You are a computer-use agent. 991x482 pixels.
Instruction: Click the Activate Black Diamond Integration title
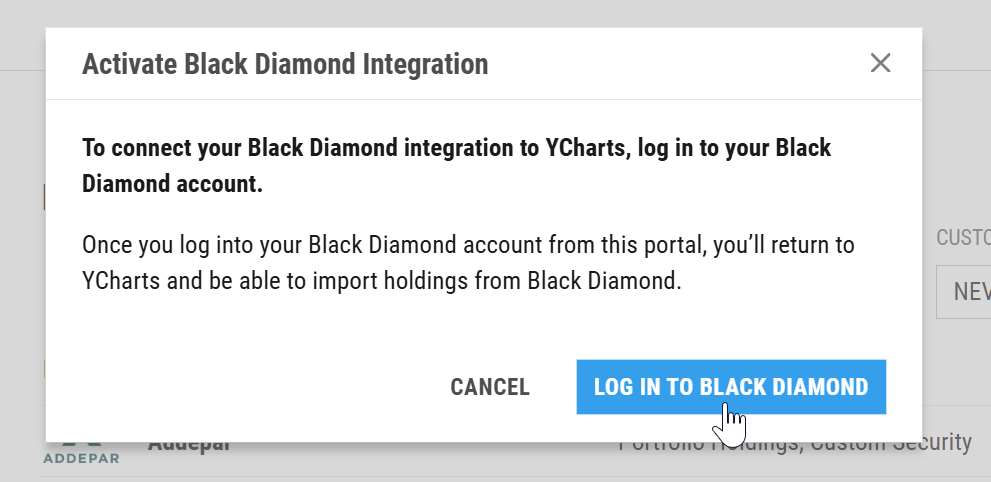tap(285, 64)
